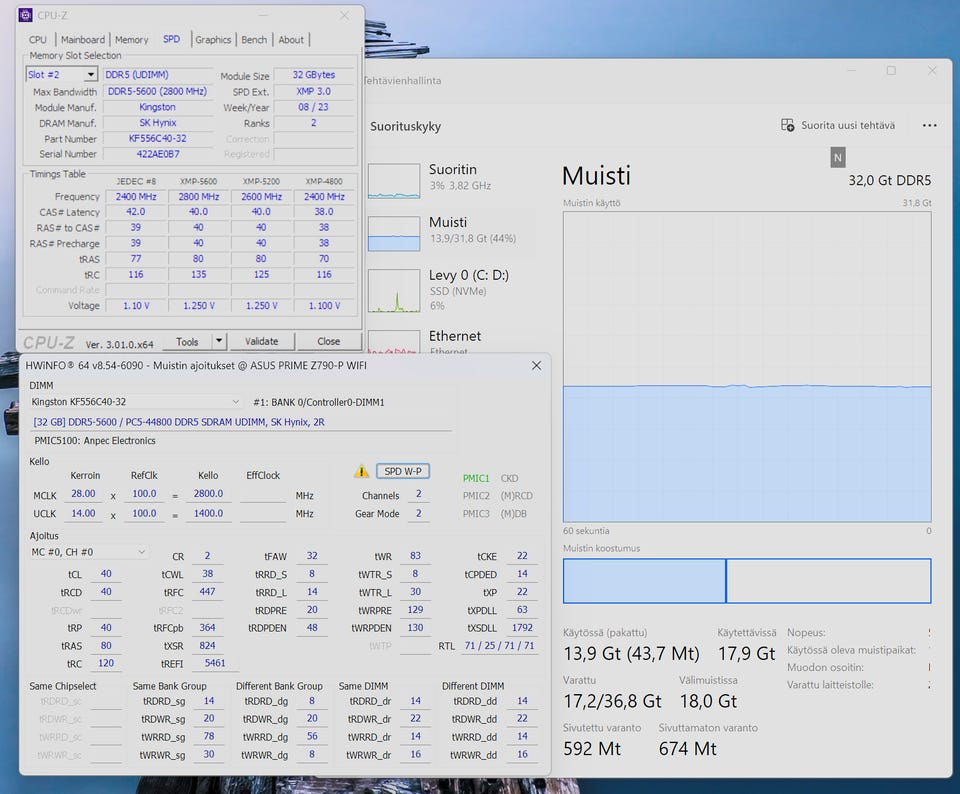Click the Suoritetuskyky header 'Suorita uusi tehtävä' text

(x=848, y=125)
